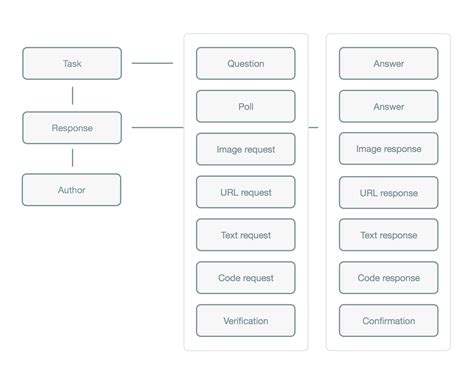Click the Confirmation box

(x=389, y=321)
